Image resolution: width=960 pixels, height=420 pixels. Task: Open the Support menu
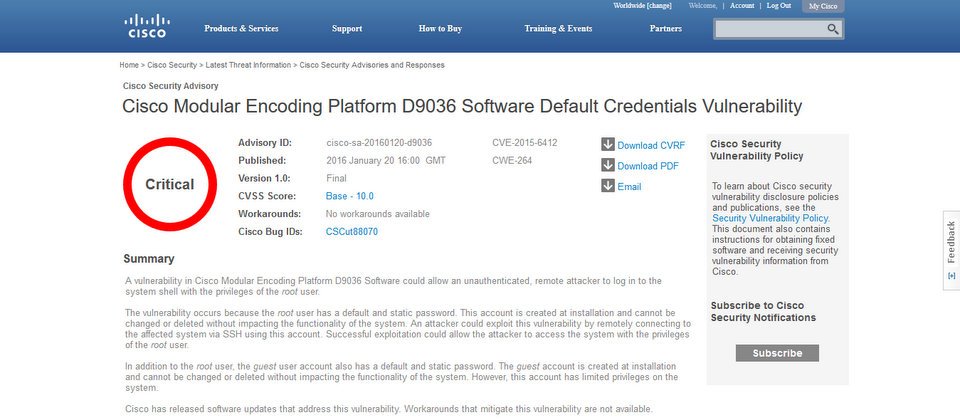(347, 29)
